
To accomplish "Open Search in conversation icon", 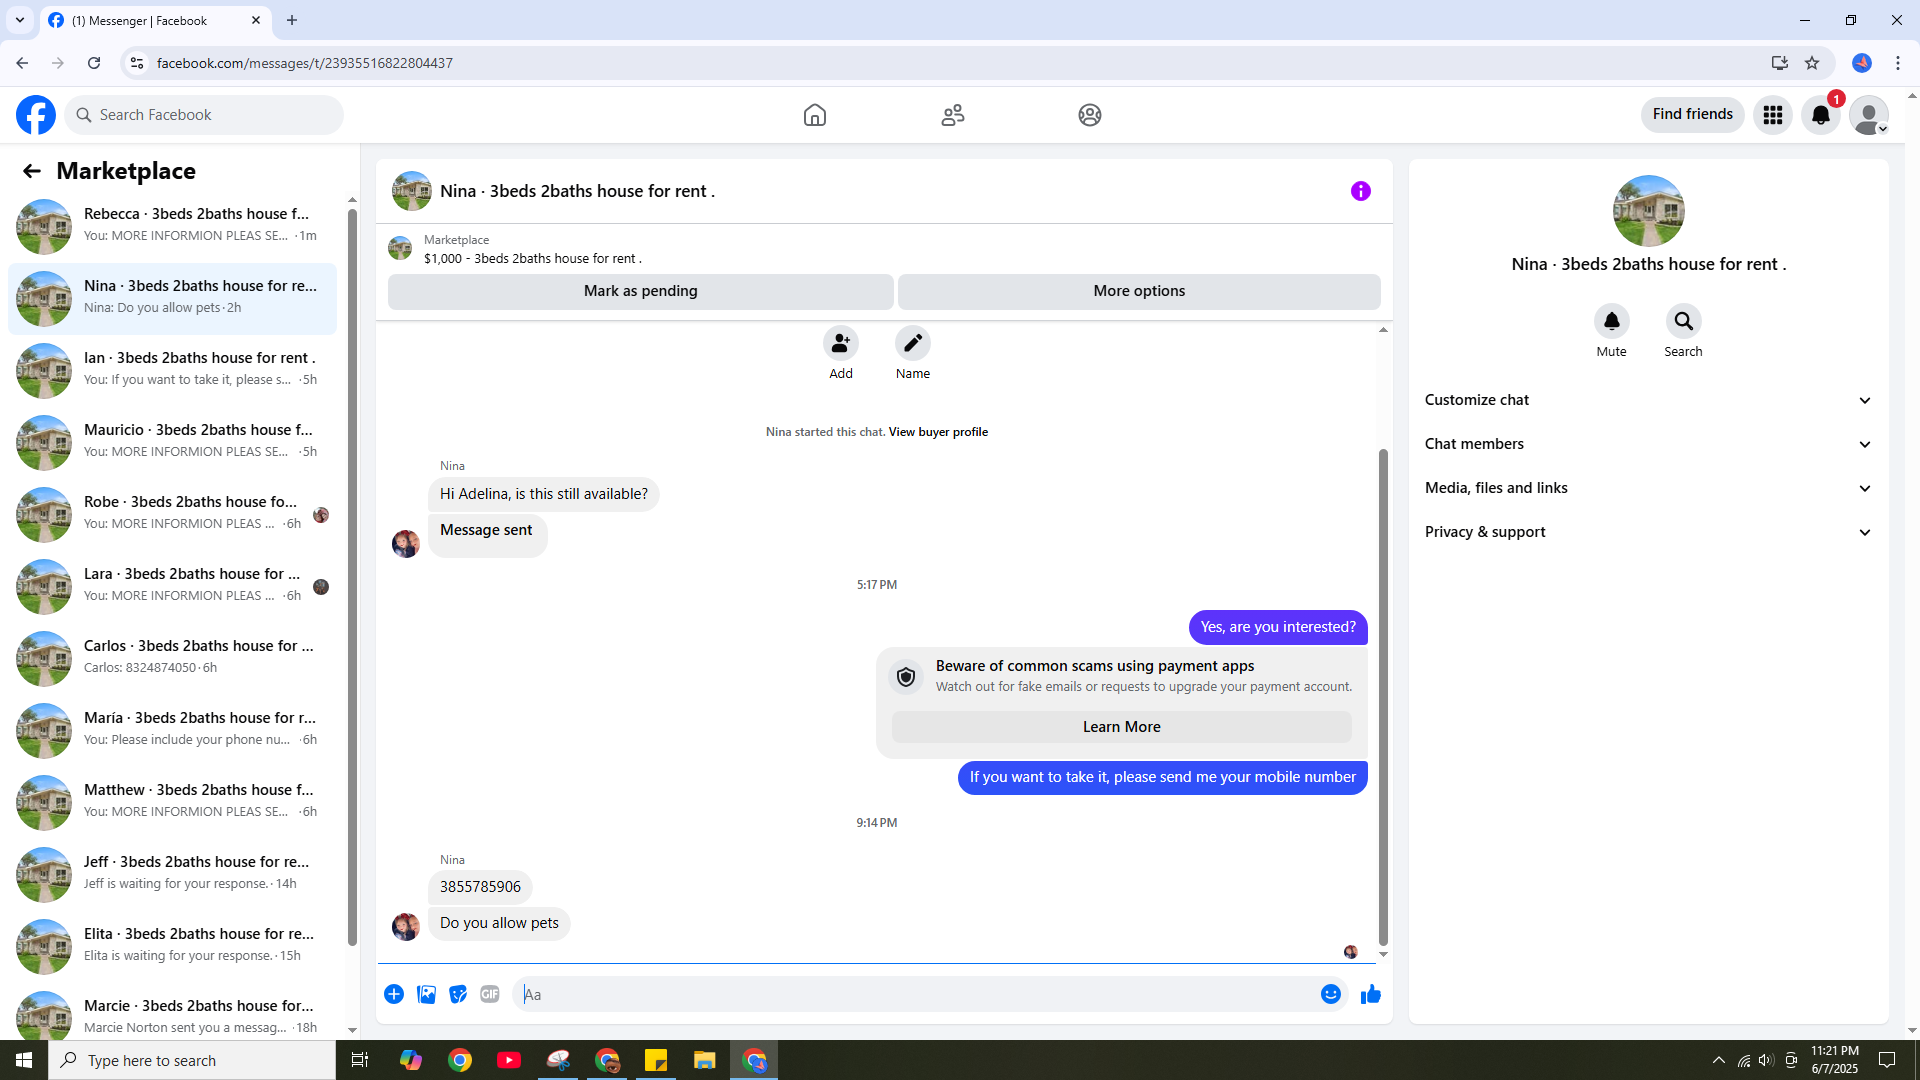I will point(1683,321).
